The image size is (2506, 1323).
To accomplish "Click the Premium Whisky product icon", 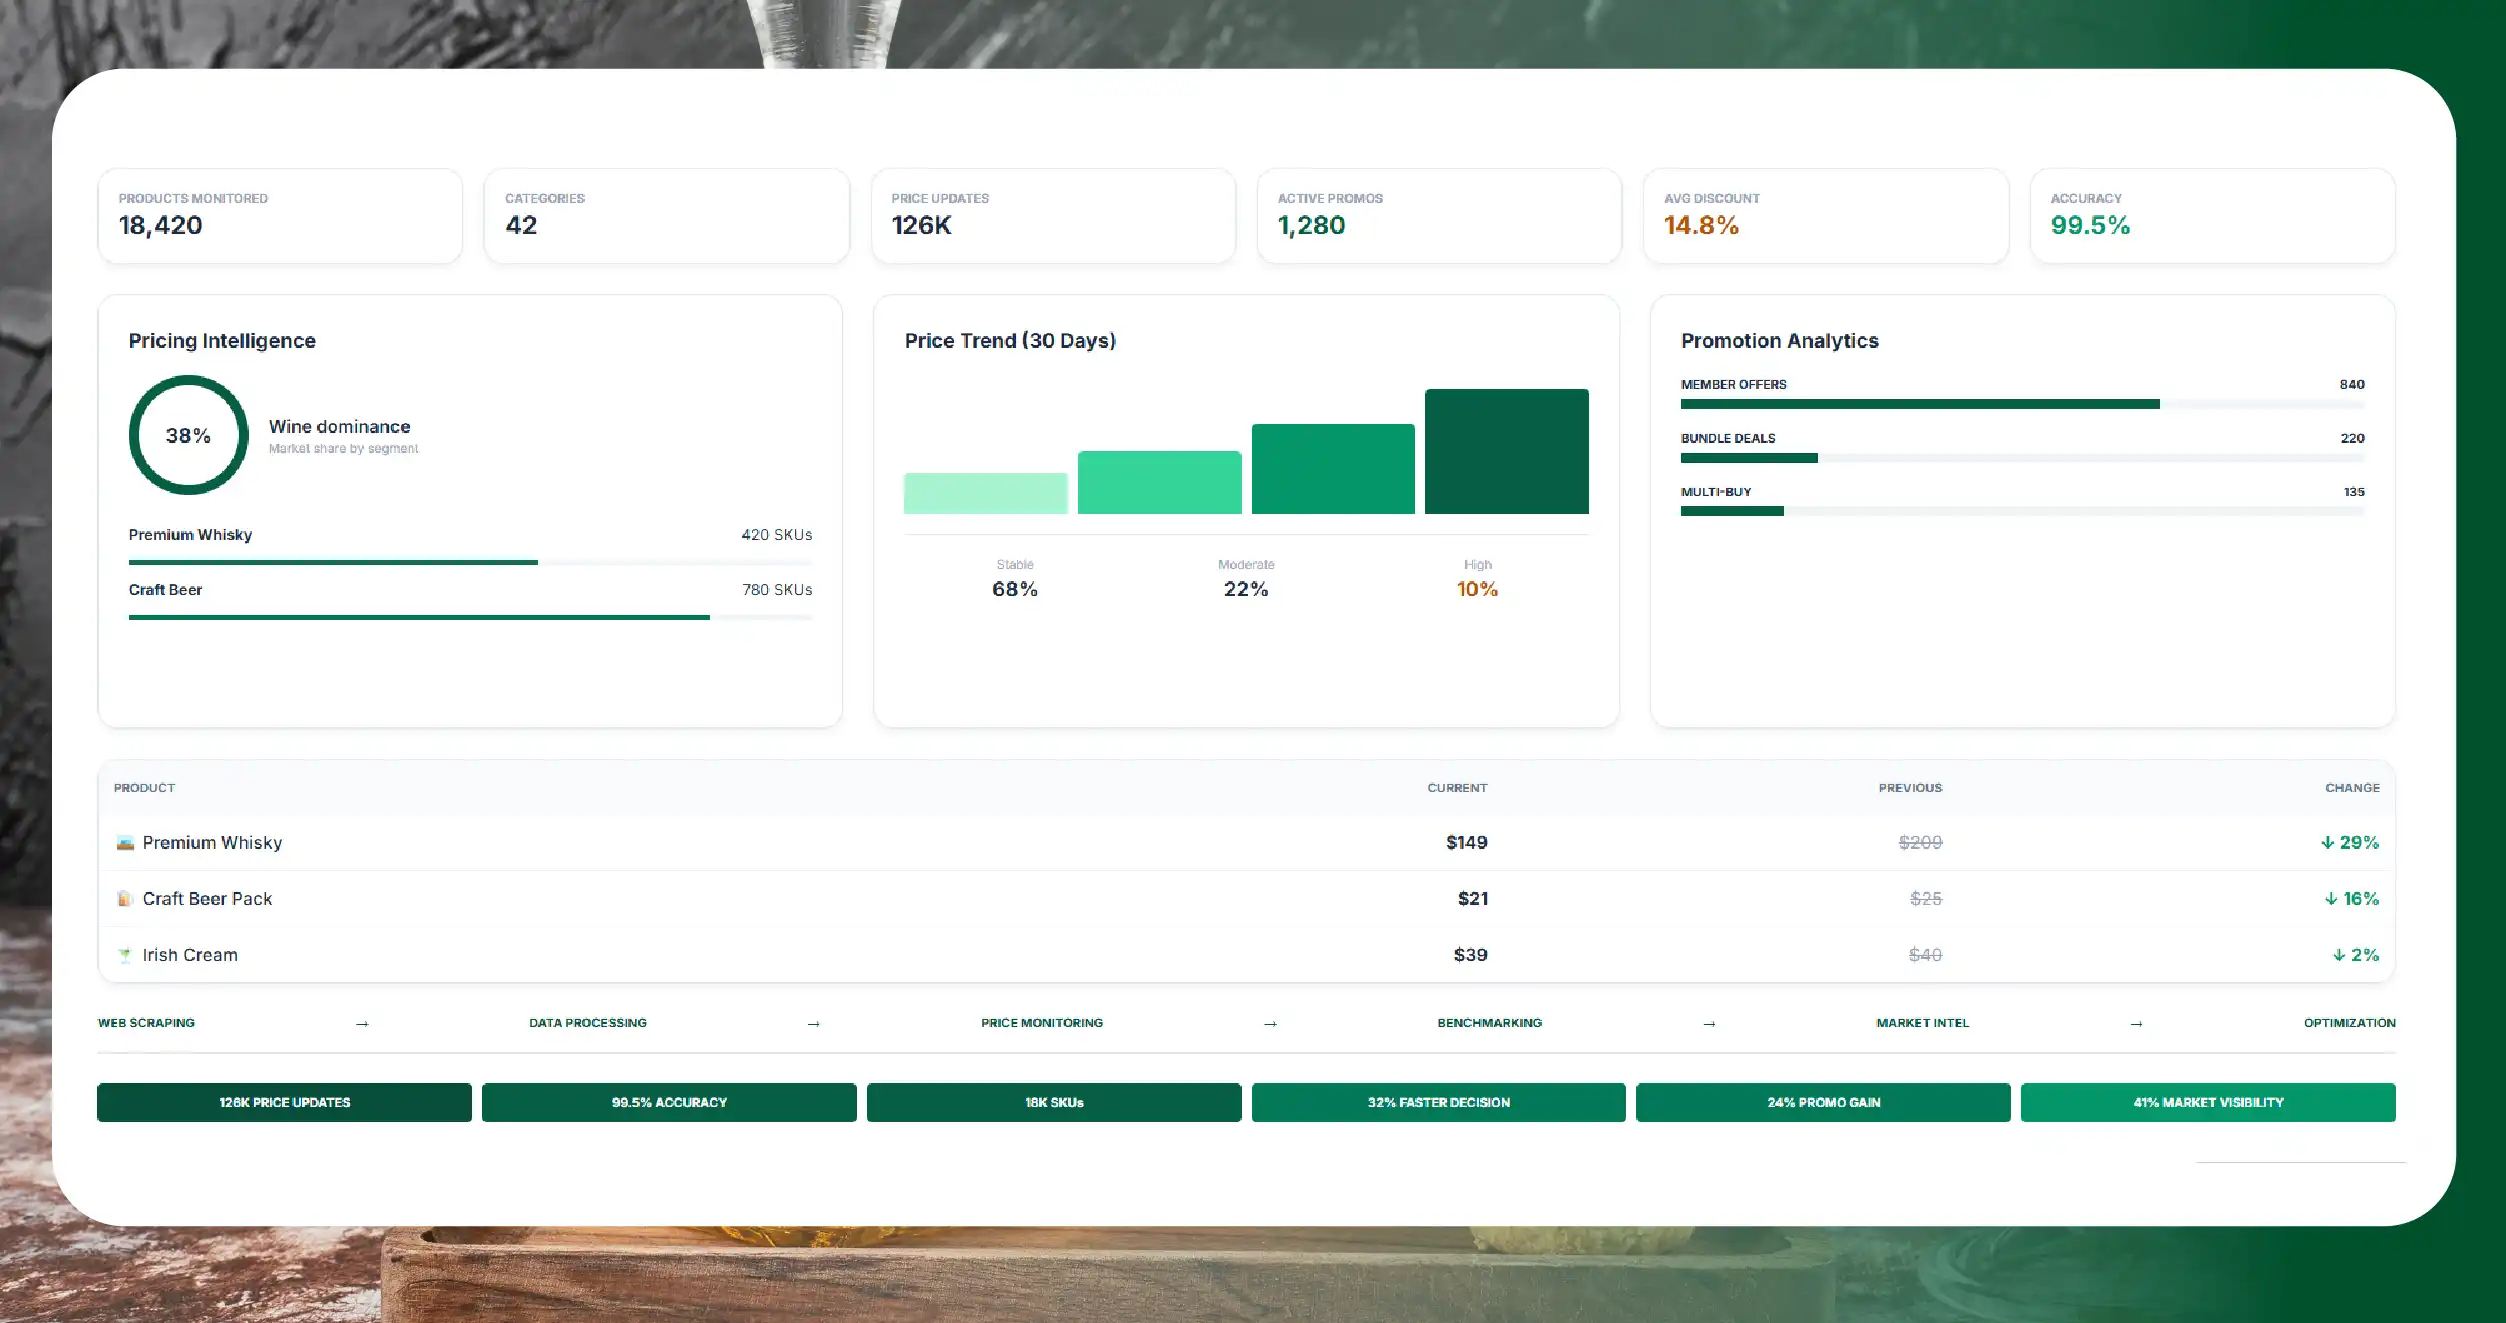I will [125, 843].
